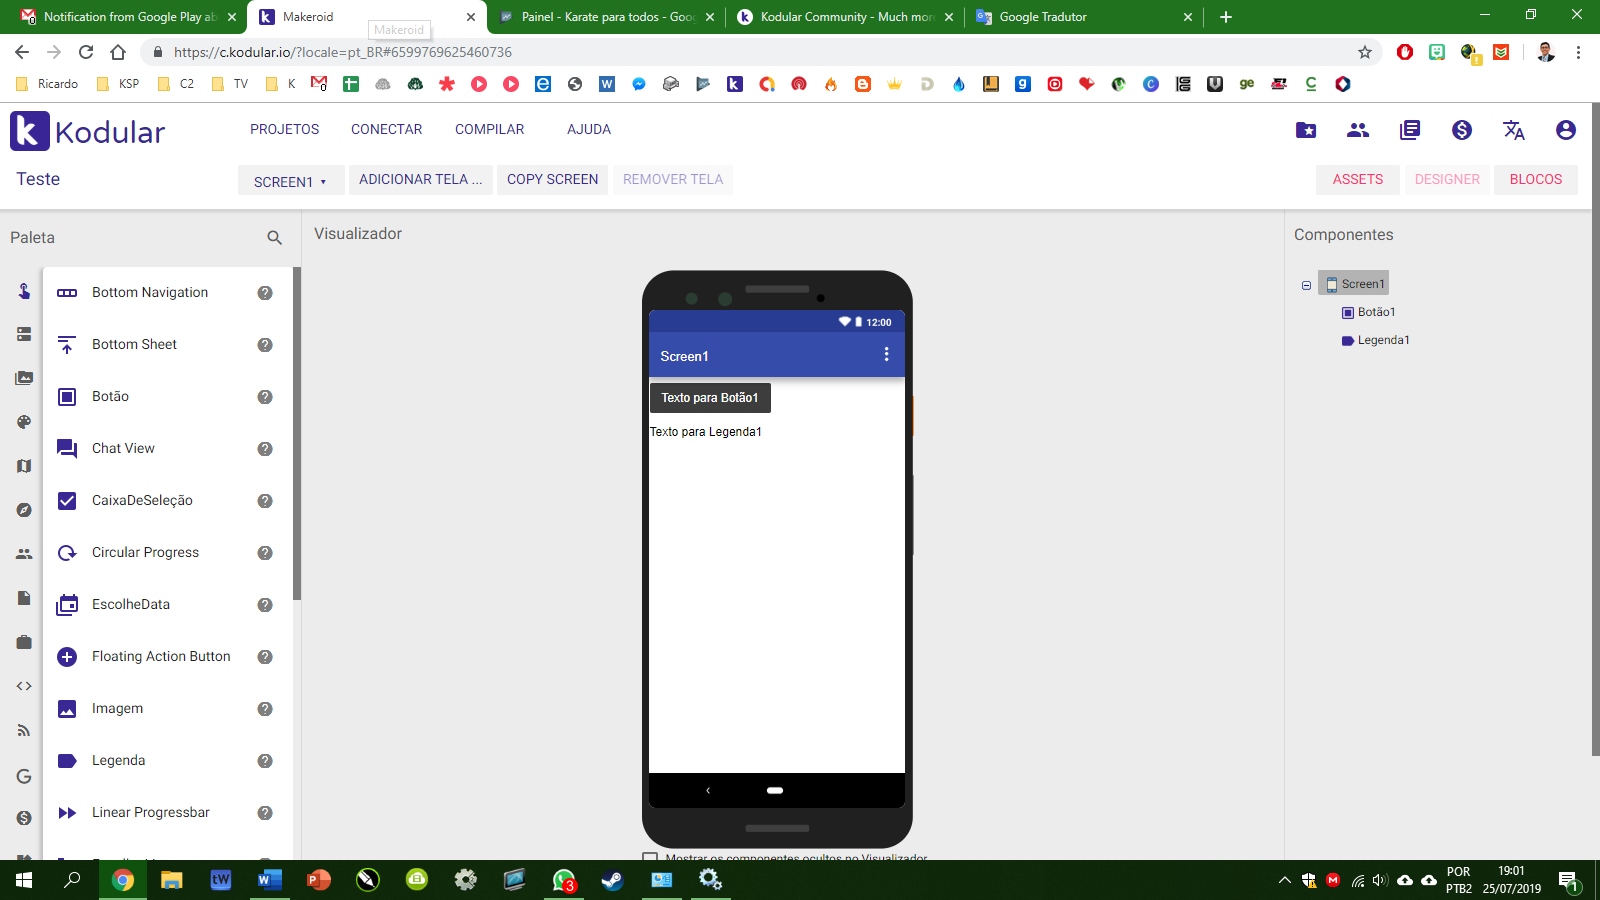The width and height of the screenshot is (1600, 900).
Task: Switch to the BLOCOS view
Action: tap(1536, 179)
